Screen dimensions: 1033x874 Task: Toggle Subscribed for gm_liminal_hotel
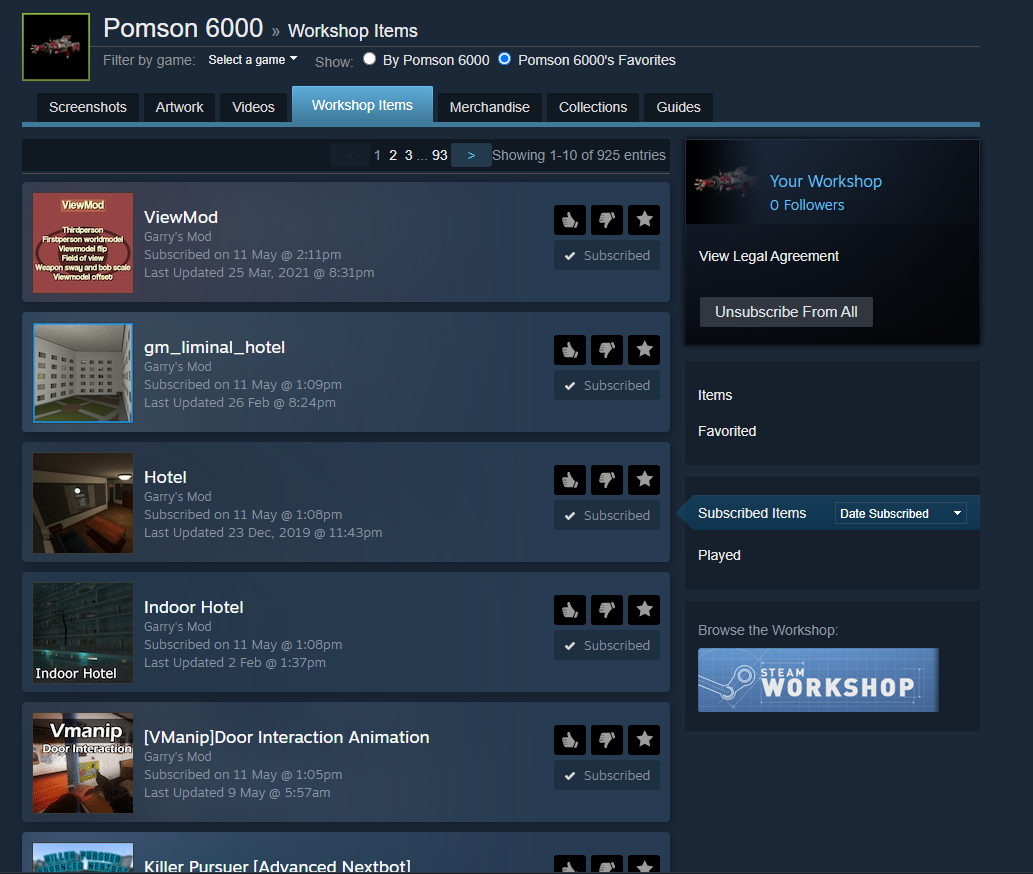pyautogui.click(x=607, y=385)
